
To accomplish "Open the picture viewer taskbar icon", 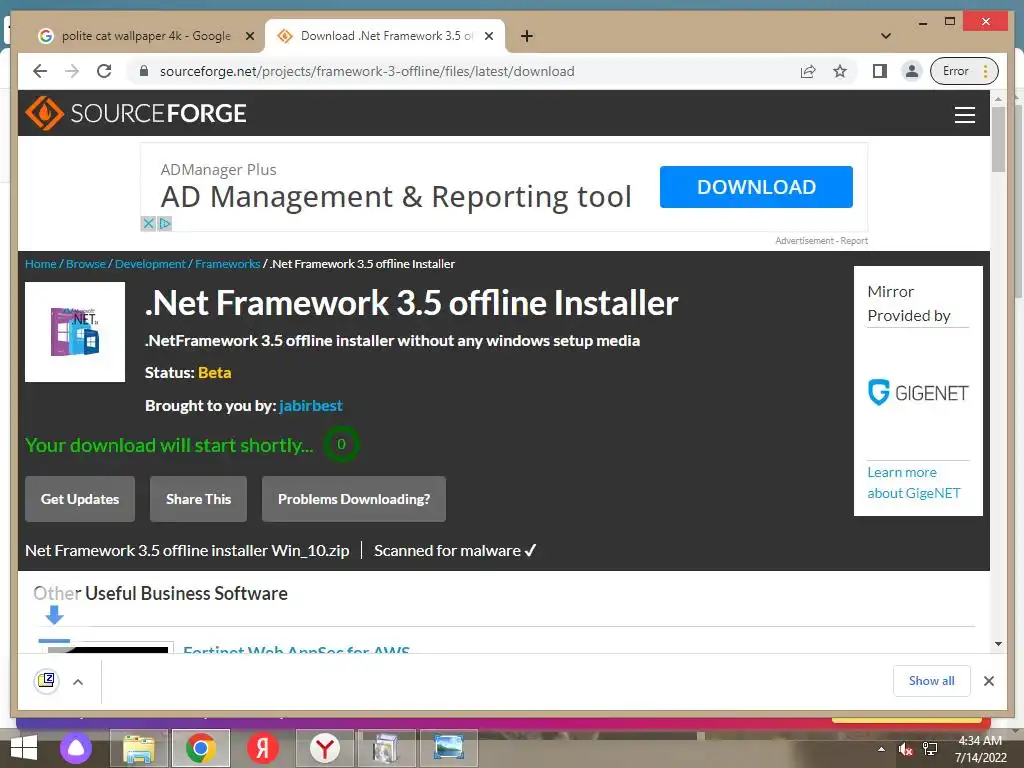I will point(449,748).
